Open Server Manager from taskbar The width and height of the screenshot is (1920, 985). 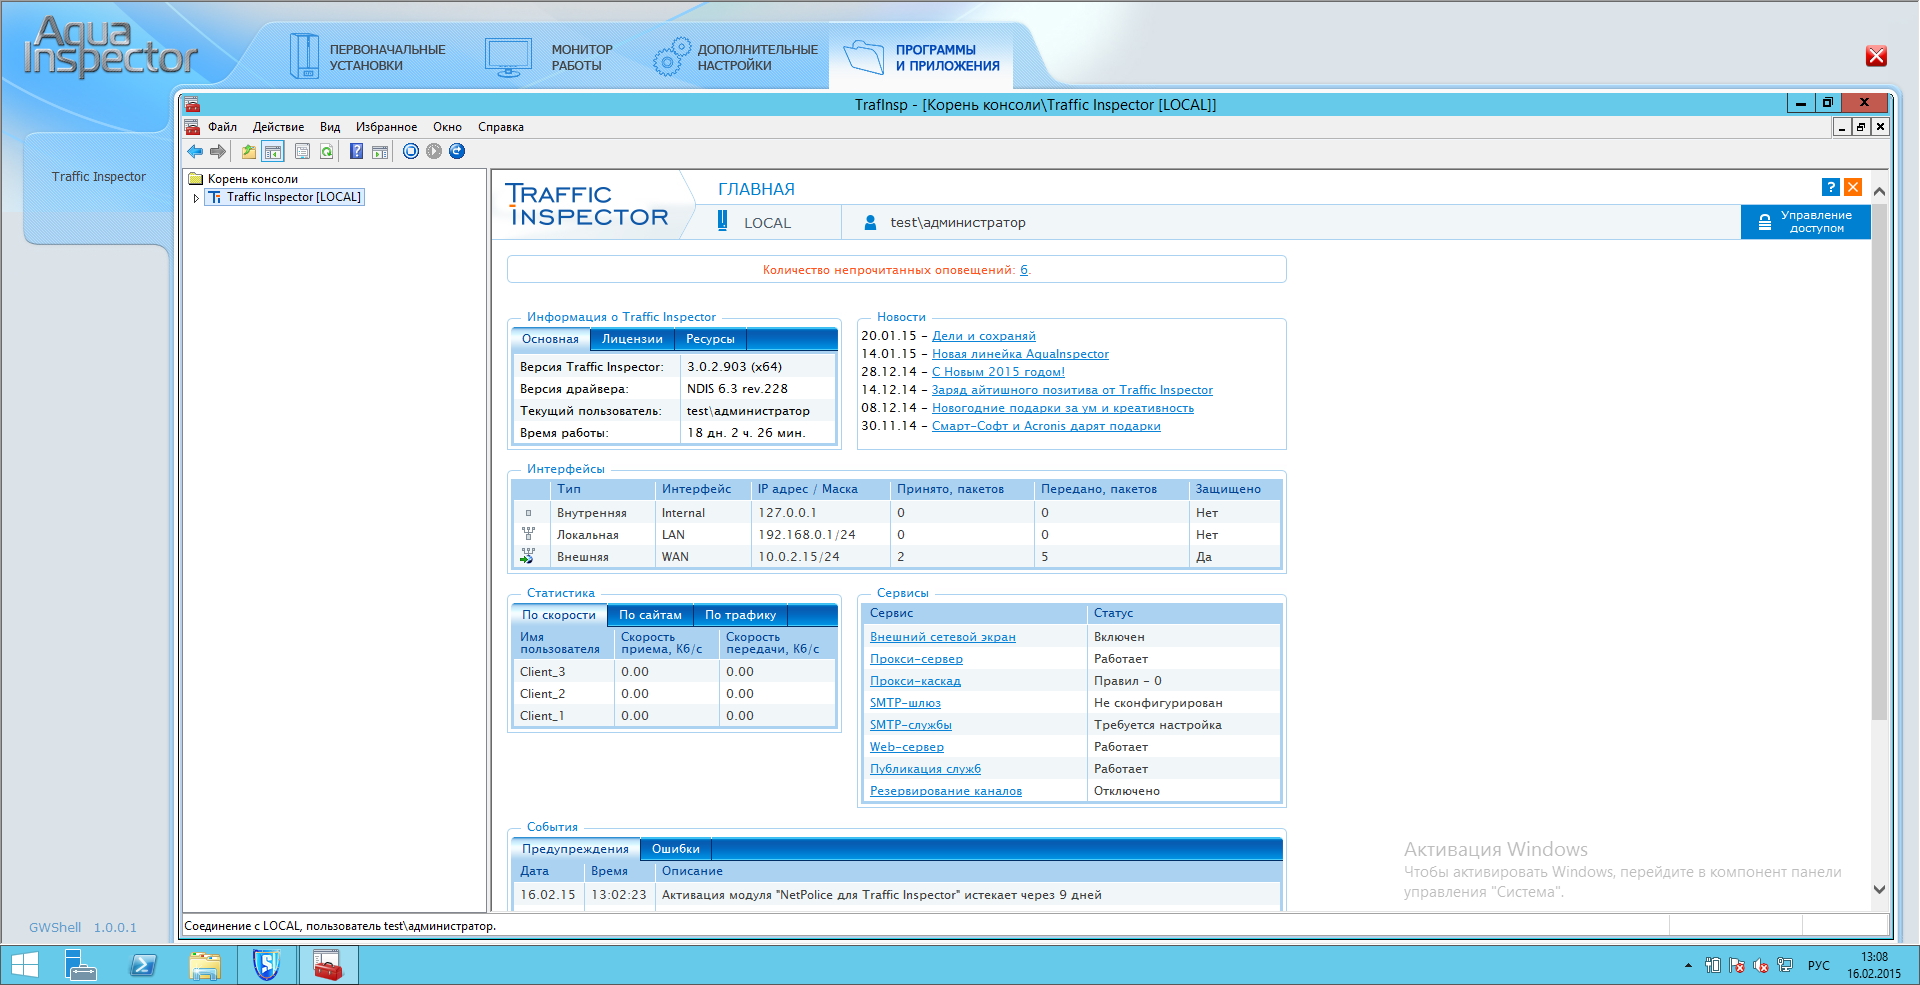[x=80, y=965]
